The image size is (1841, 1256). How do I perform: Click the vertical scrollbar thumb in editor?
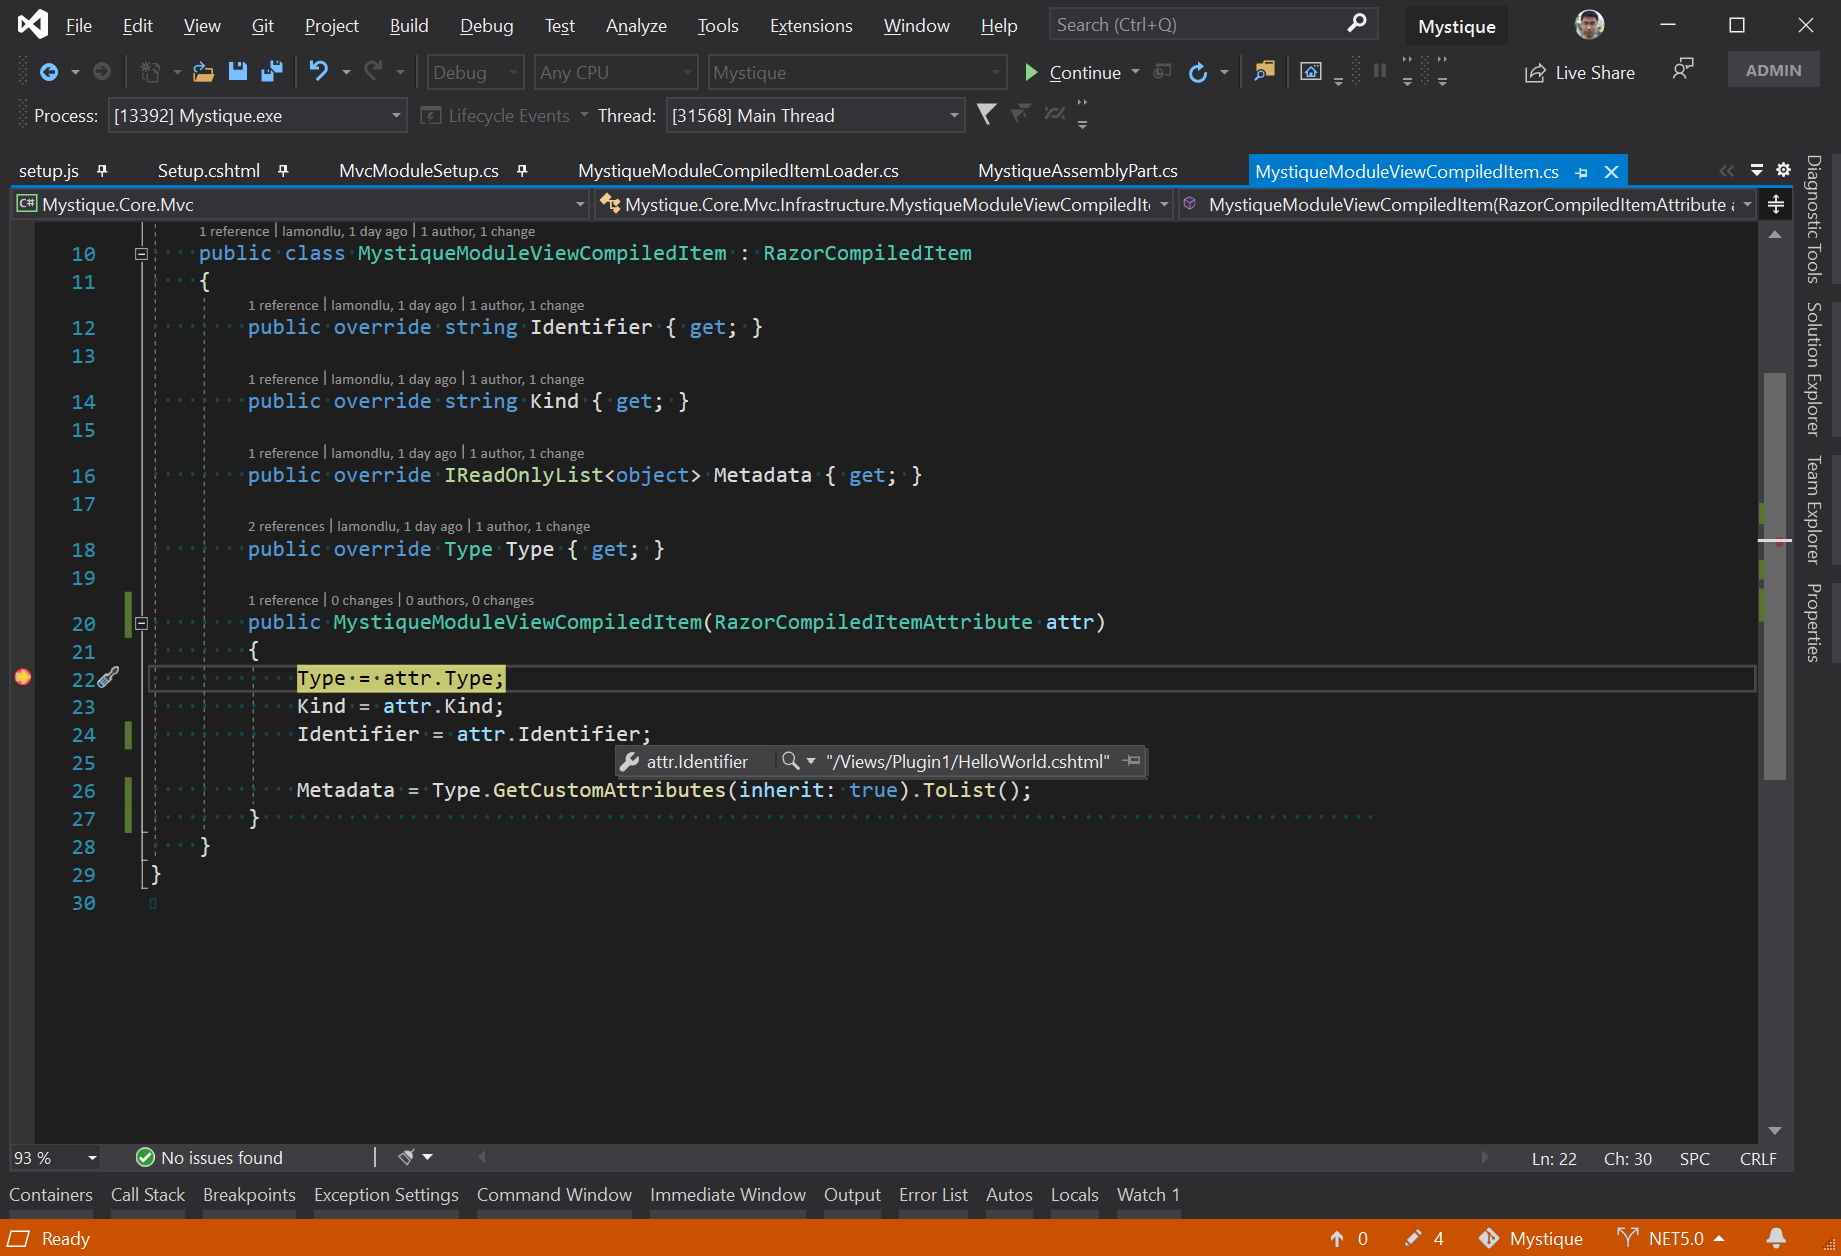click(1774, 575)
